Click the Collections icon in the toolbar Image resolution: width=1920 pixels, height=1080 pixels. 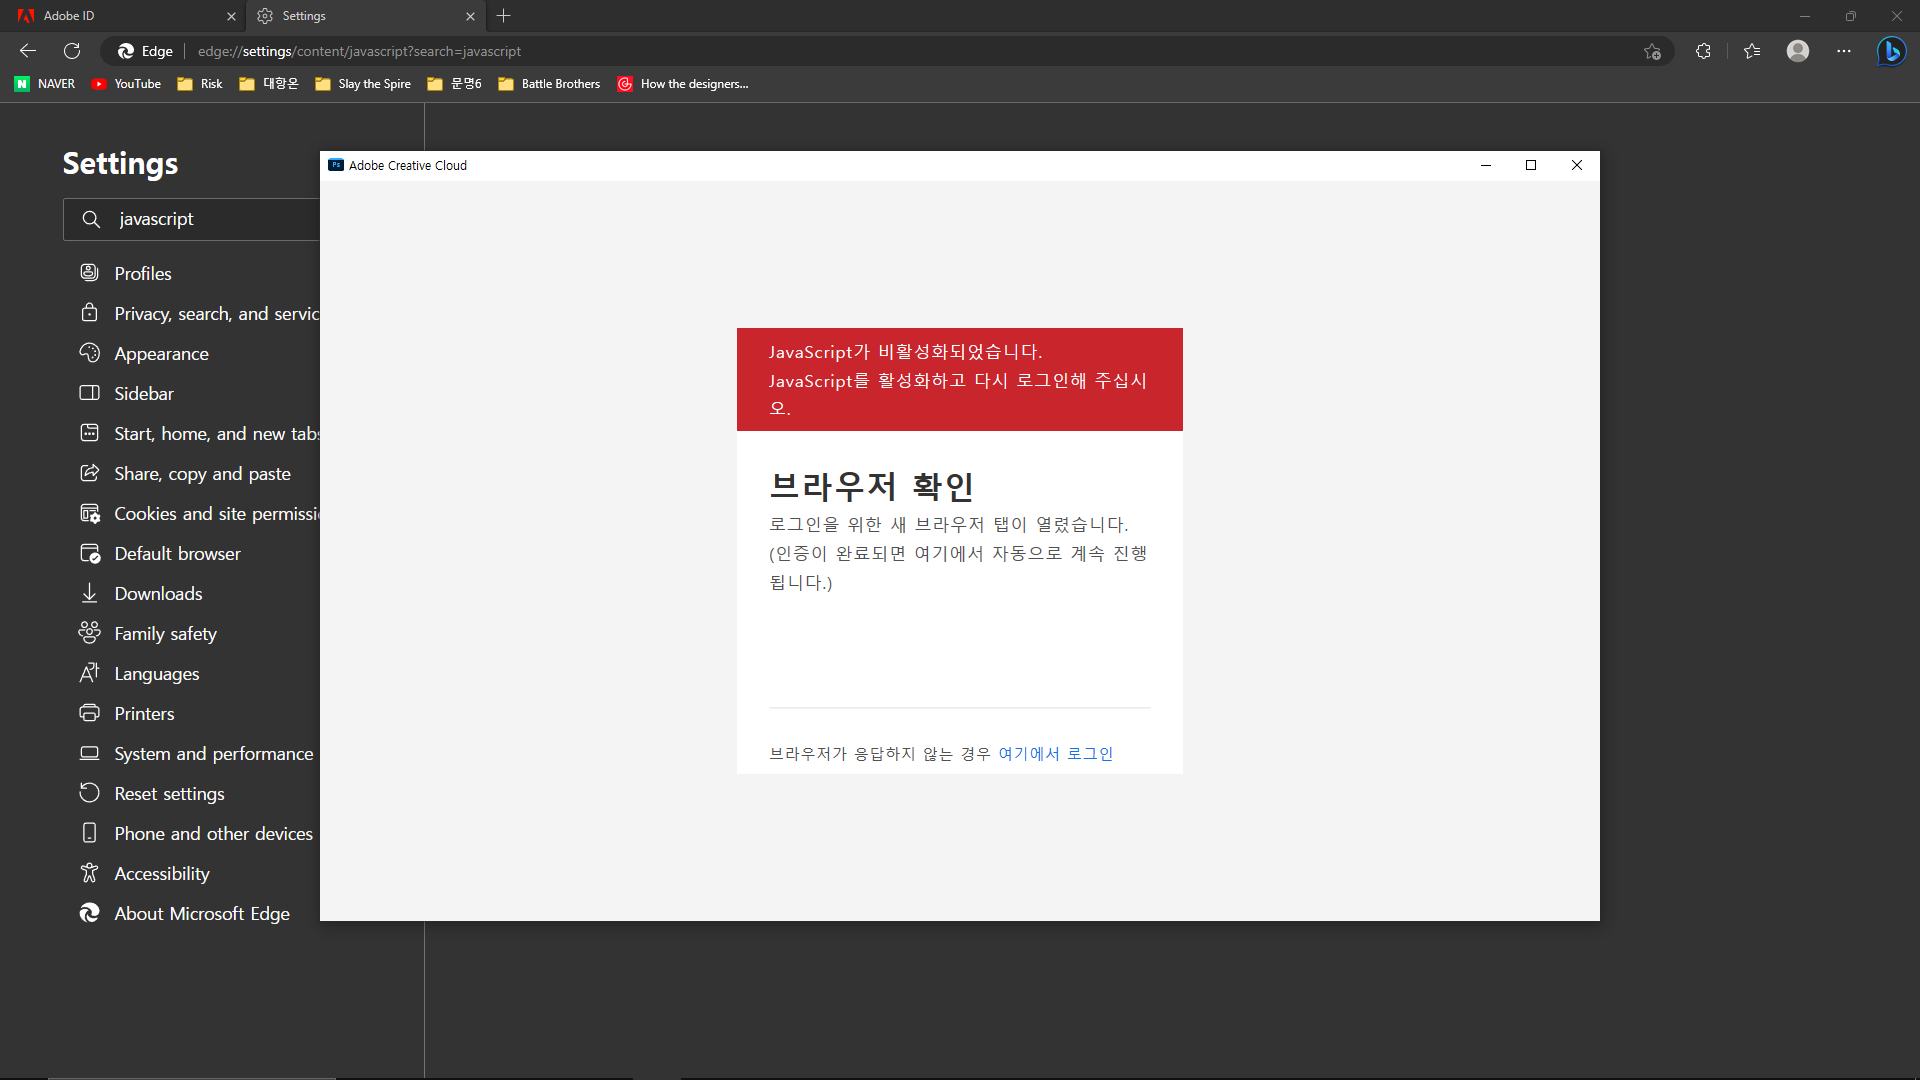pos(1753,51)
